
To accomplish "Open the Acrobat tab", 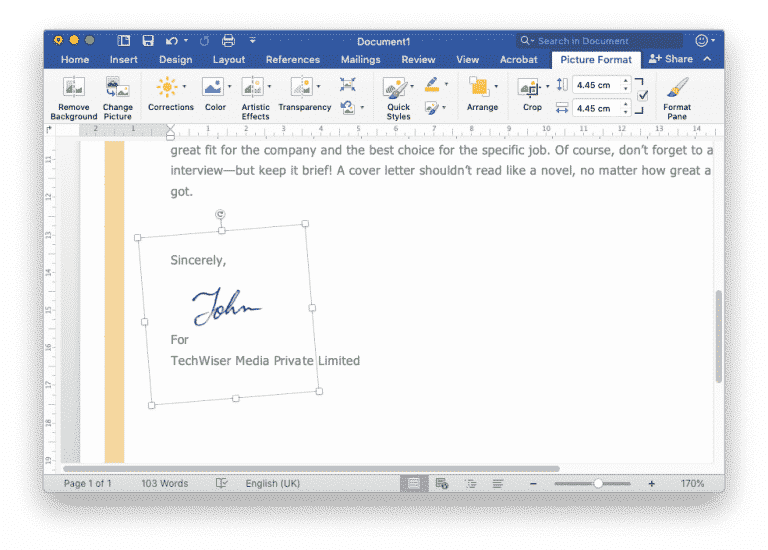I will pyautogui.click(x=519, y=59).
